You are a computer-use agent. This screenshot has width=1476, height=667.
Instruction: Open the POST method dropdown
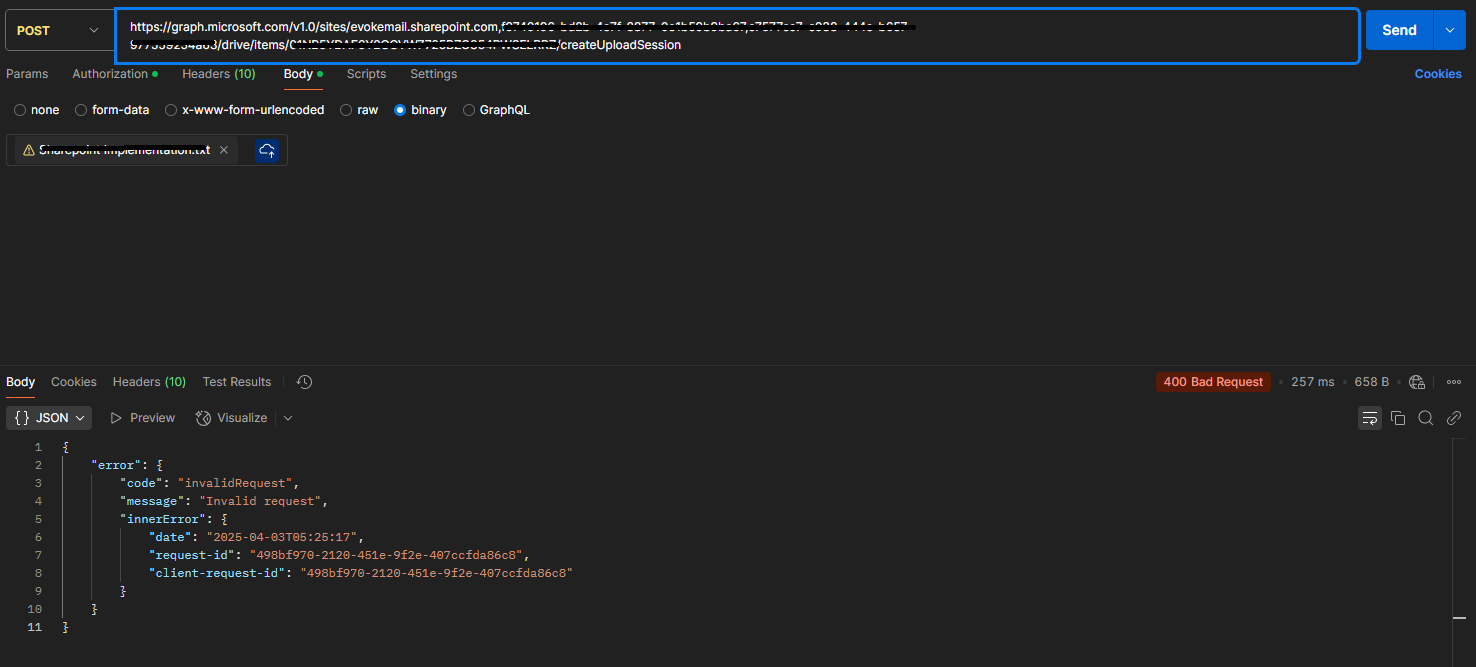(57, 31)
